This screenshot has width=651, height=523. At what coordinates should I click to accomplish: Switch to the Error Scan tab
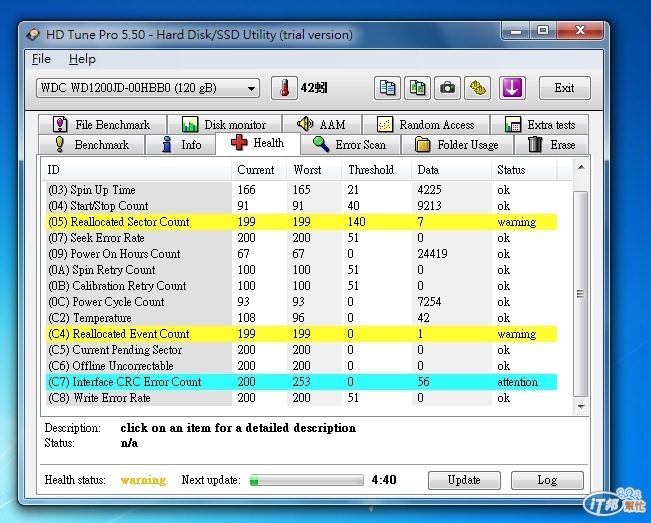350,144
